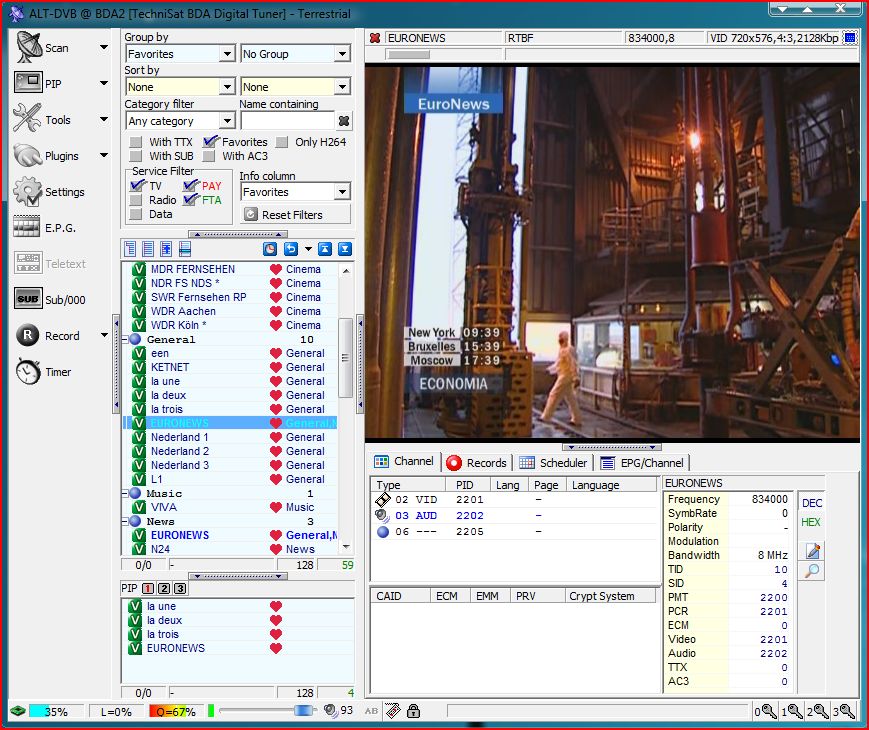Open the Tools wrench icon
Screen dimensions: 869x730
tap(27, 119)
